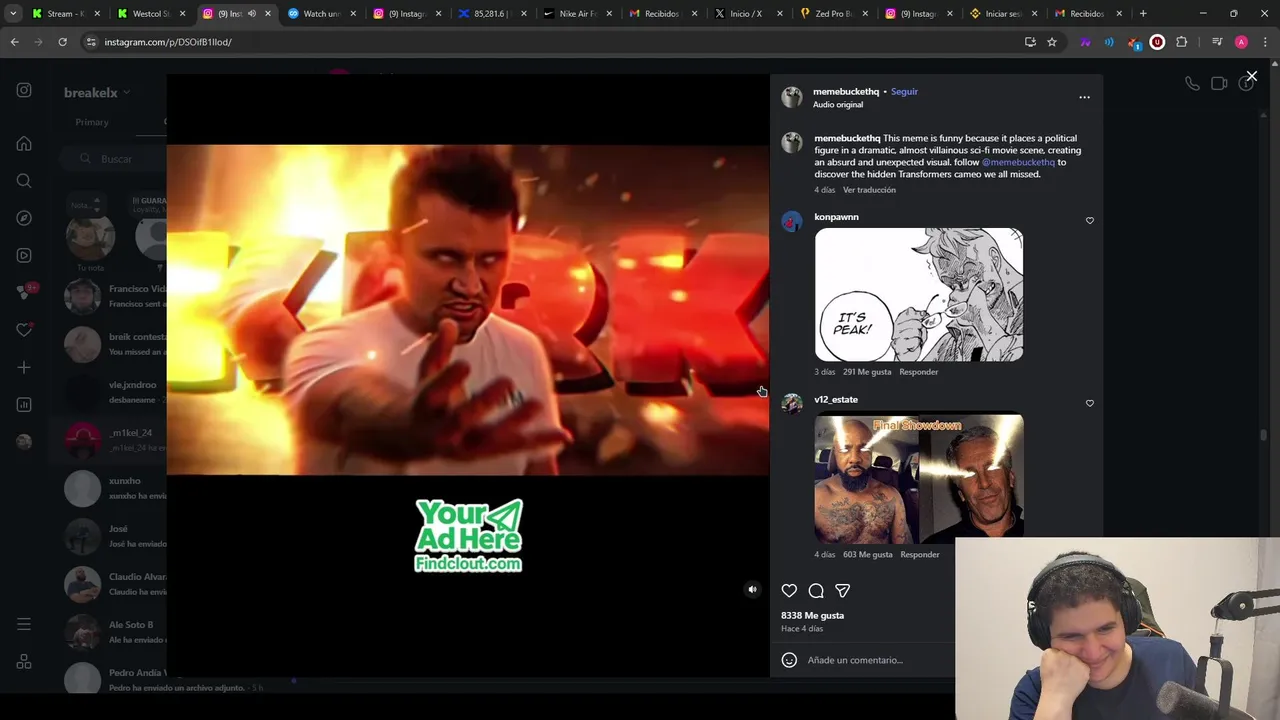Open Chrome tab search dropdown
The height and width of the screenshot is (720, 1280).
point(13,14)
